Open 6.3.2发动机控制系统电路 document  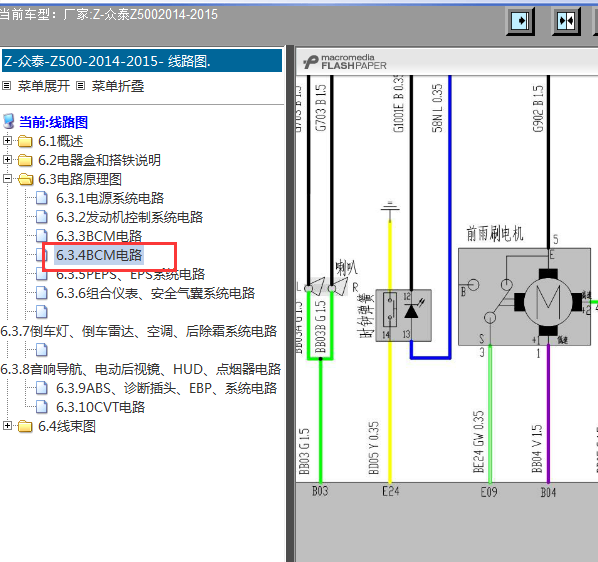coord(130,217)
